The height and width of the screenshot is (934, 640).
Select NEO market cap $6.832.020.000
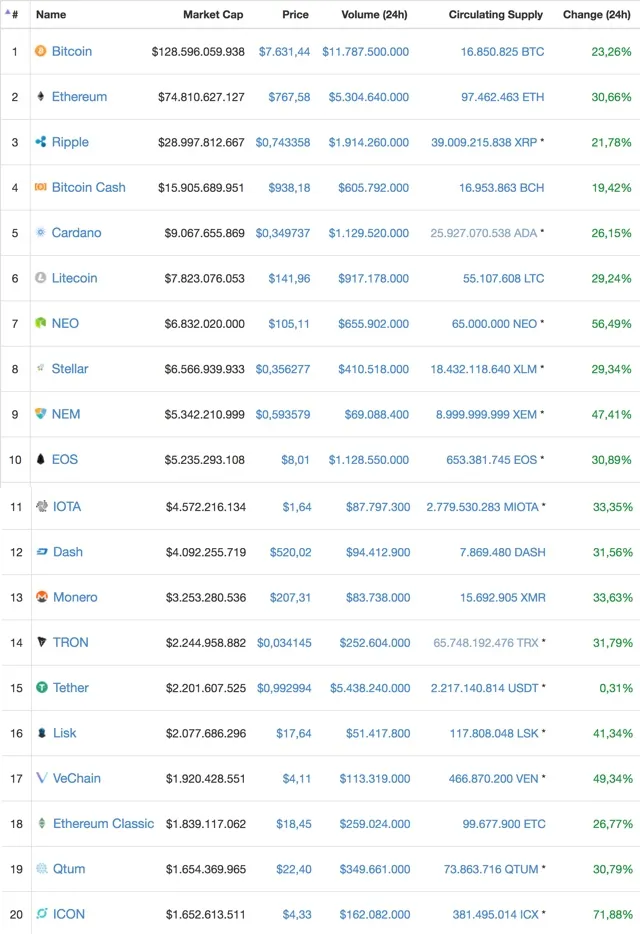pos(204,323)
